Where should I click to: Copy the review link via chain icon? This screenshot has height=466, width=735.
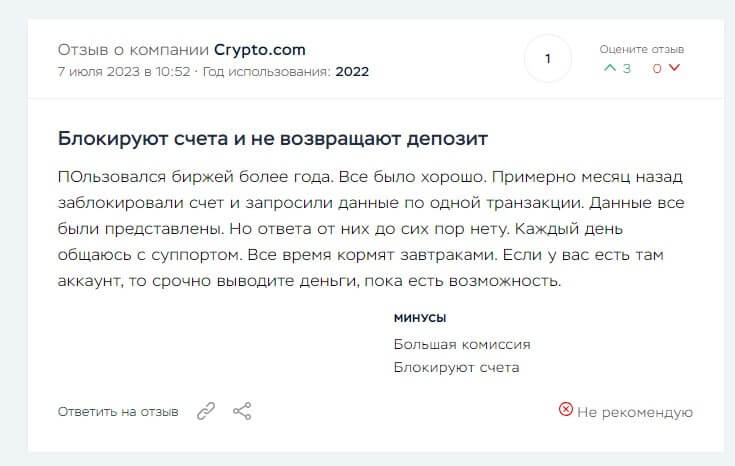click(206, 411)
